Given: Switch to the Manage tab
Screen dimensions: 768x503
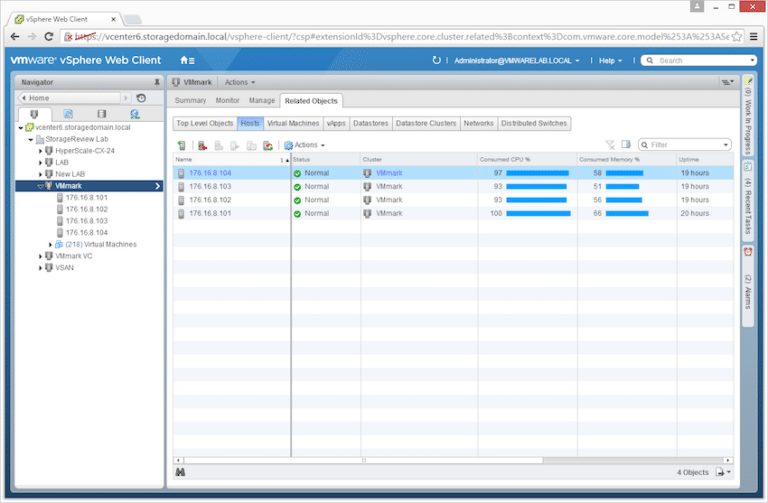Looking at the screenshot, I should 262,100.
